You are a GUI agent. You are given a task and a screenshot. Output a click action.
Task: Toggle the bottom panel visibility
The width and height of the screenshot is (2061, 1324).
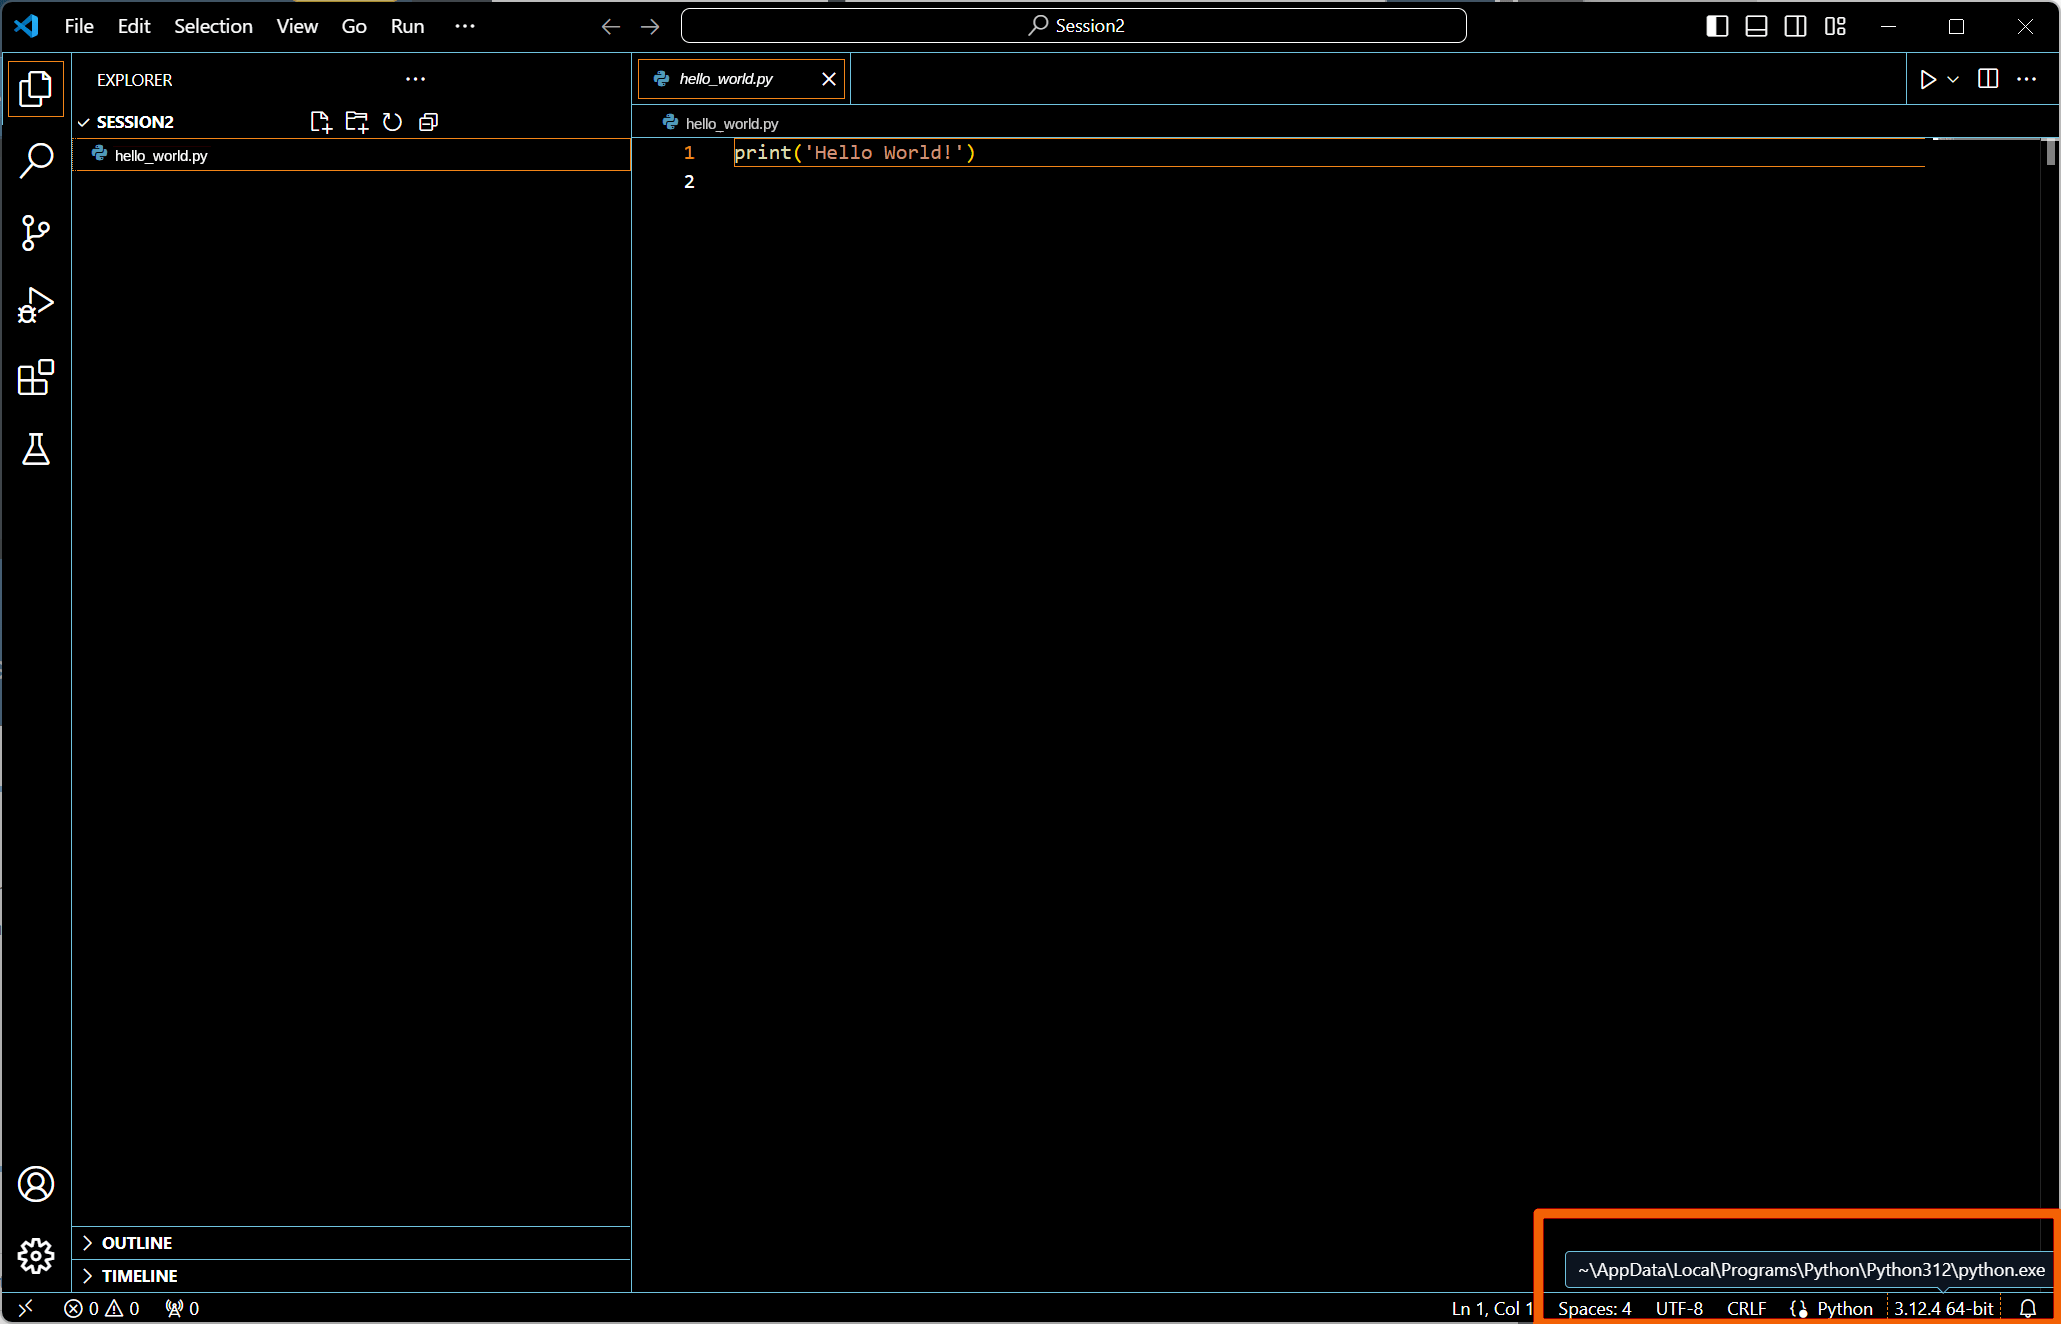(1756, 26)
